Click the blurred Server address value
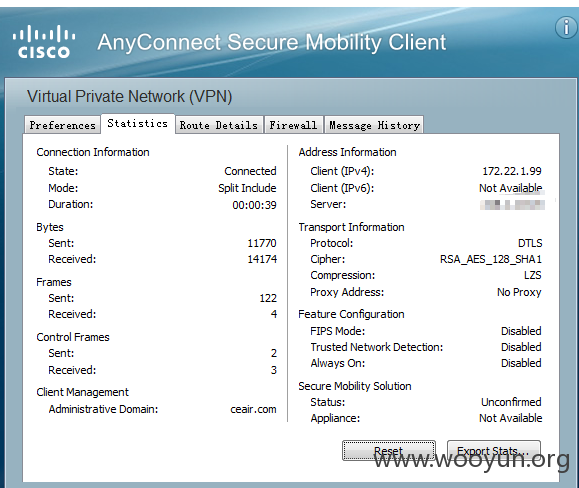 (x=512, y=205)
